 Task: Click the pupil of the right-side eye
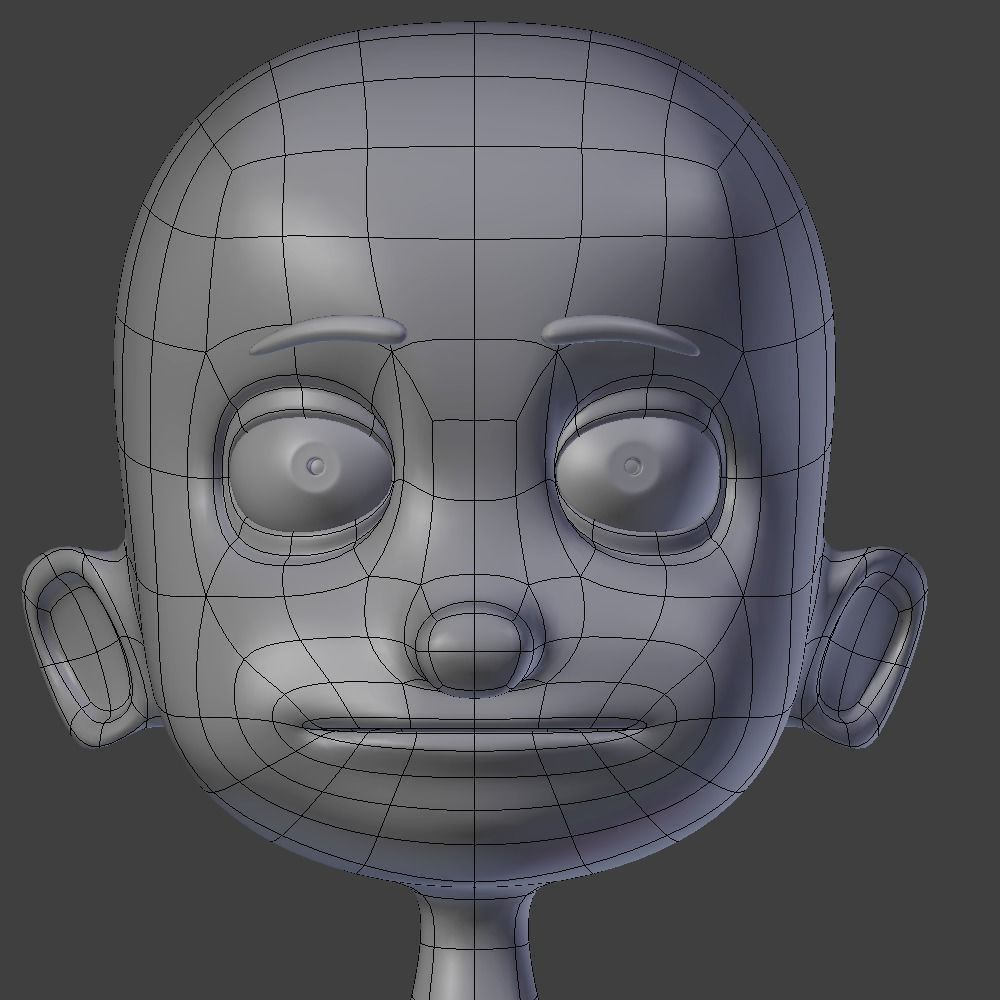(x=632, y=466)
